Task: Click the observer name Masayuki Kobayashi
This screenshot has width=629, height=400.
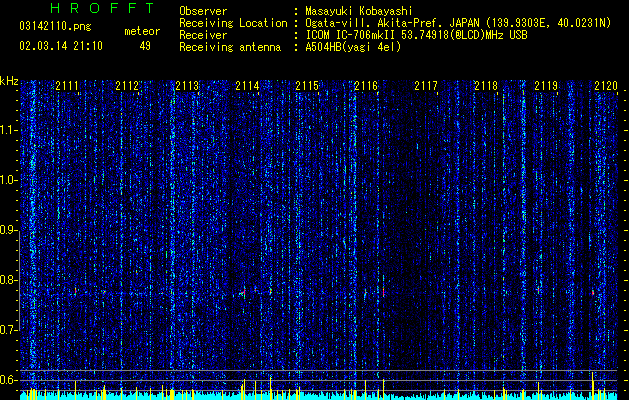Action: point(359,11)
